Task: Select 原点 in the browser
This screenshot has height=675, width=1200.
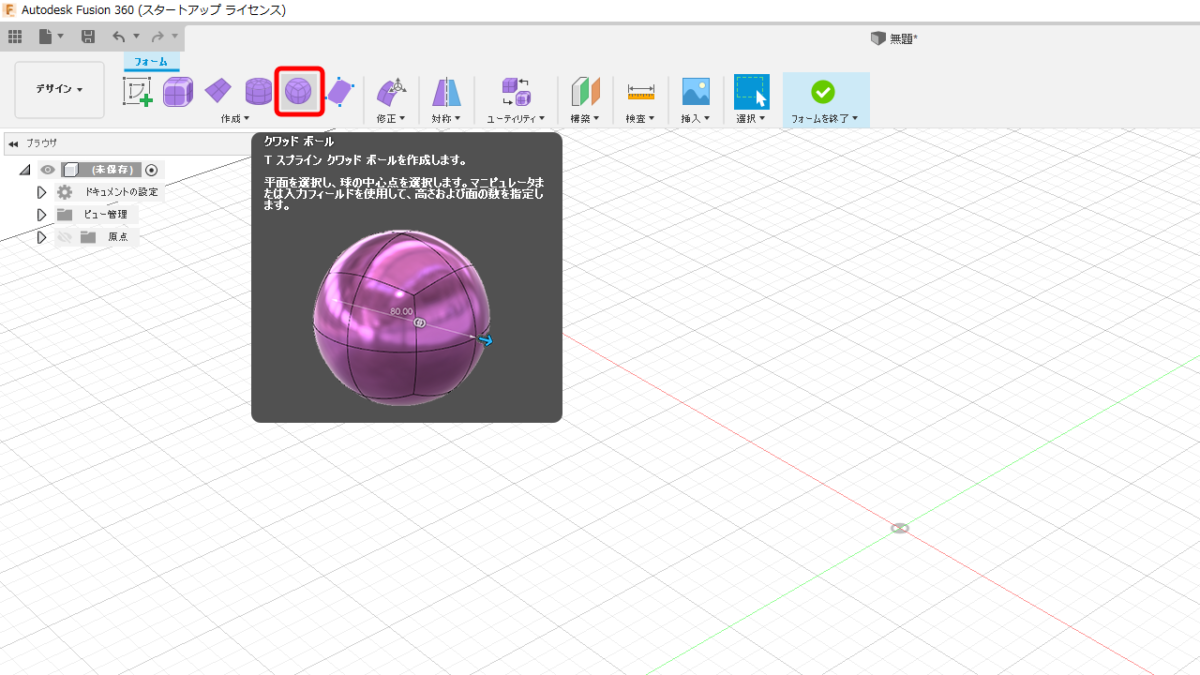Action: pyautogui.click(x=118, y=237)
